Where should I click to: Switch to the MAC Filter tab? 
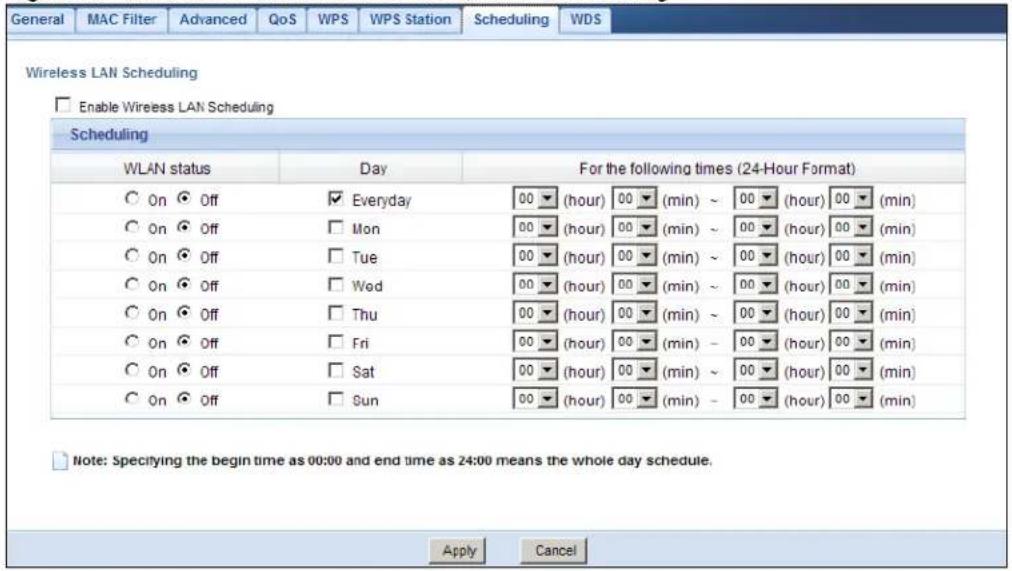tap(121, 19)
